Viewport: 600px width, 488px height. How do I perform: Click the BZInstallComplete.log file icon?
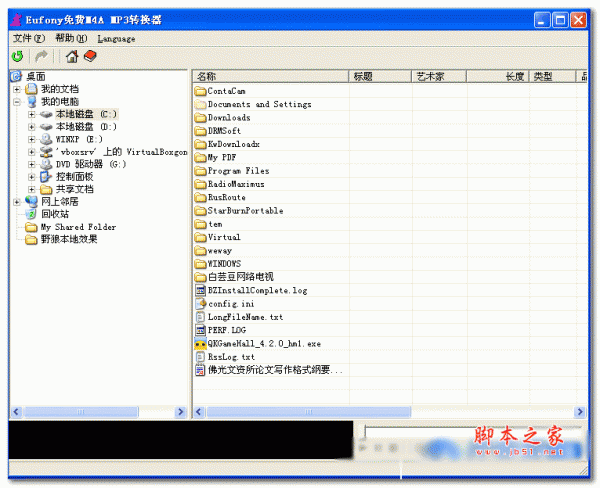tap(200, 290)
